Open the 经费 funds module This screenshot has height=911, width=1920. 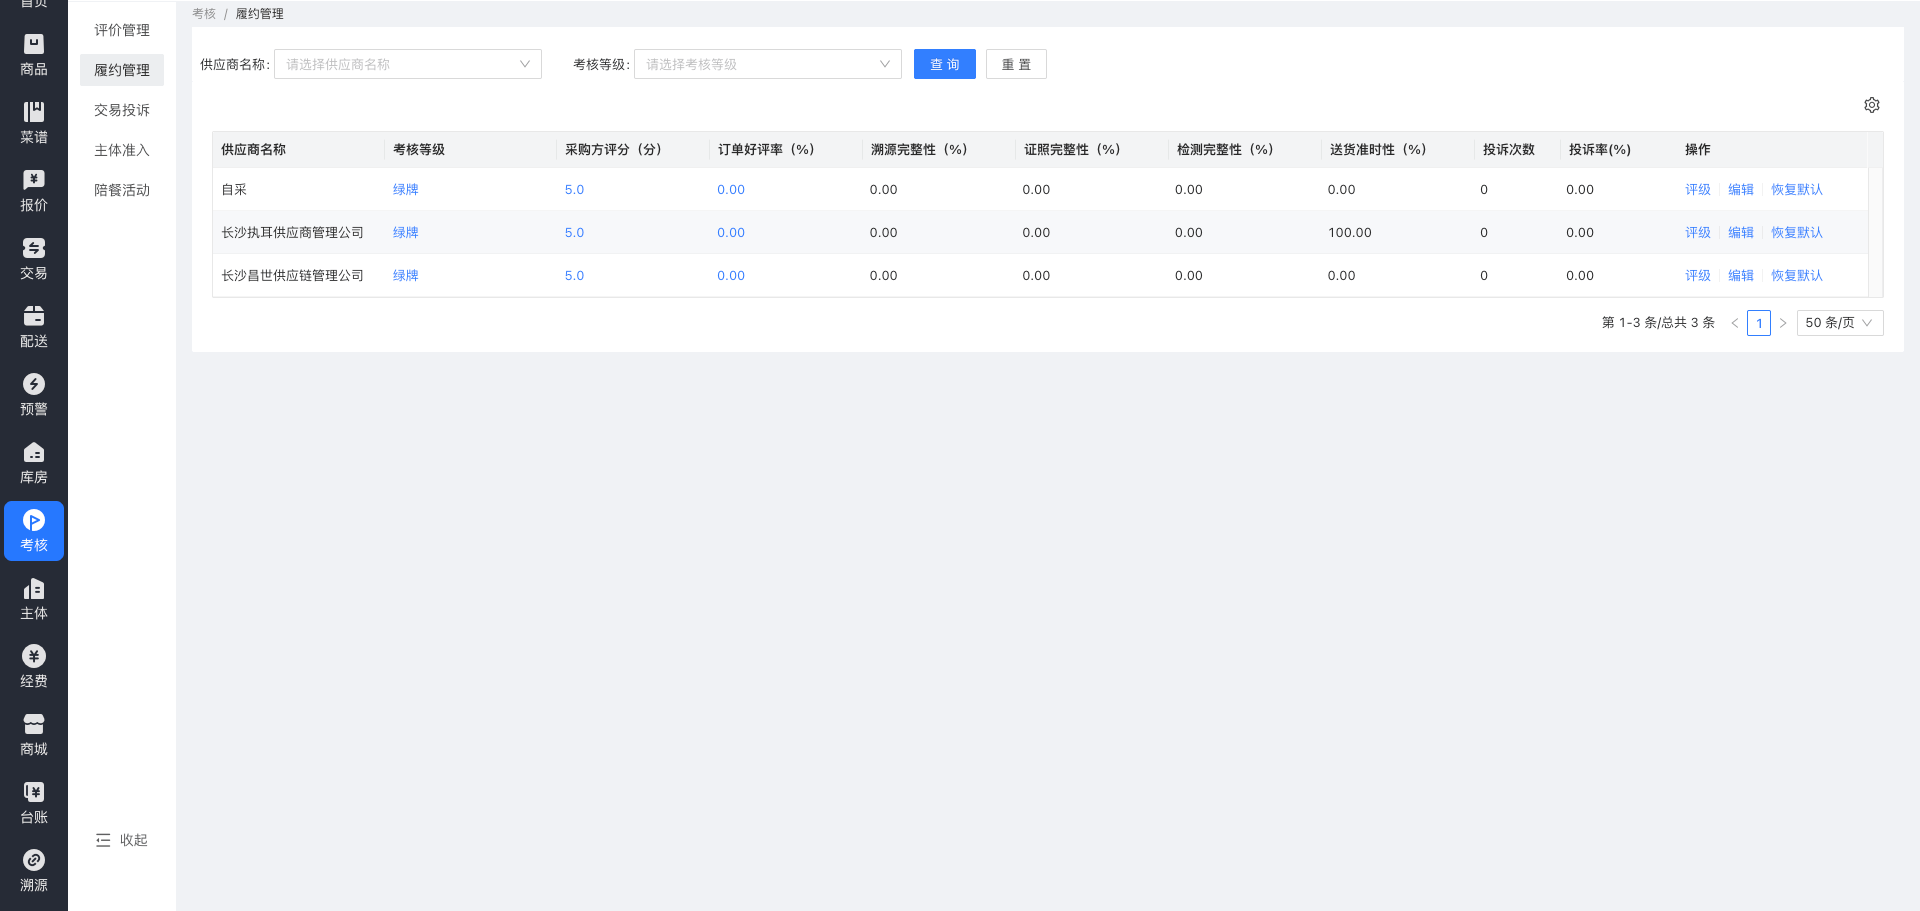click(34, 667)
